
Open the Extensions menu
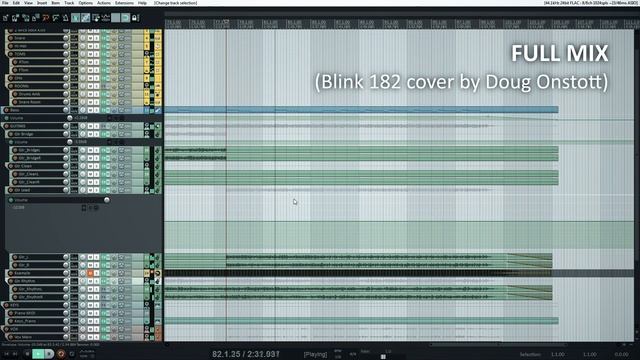(x=124, y=3)
